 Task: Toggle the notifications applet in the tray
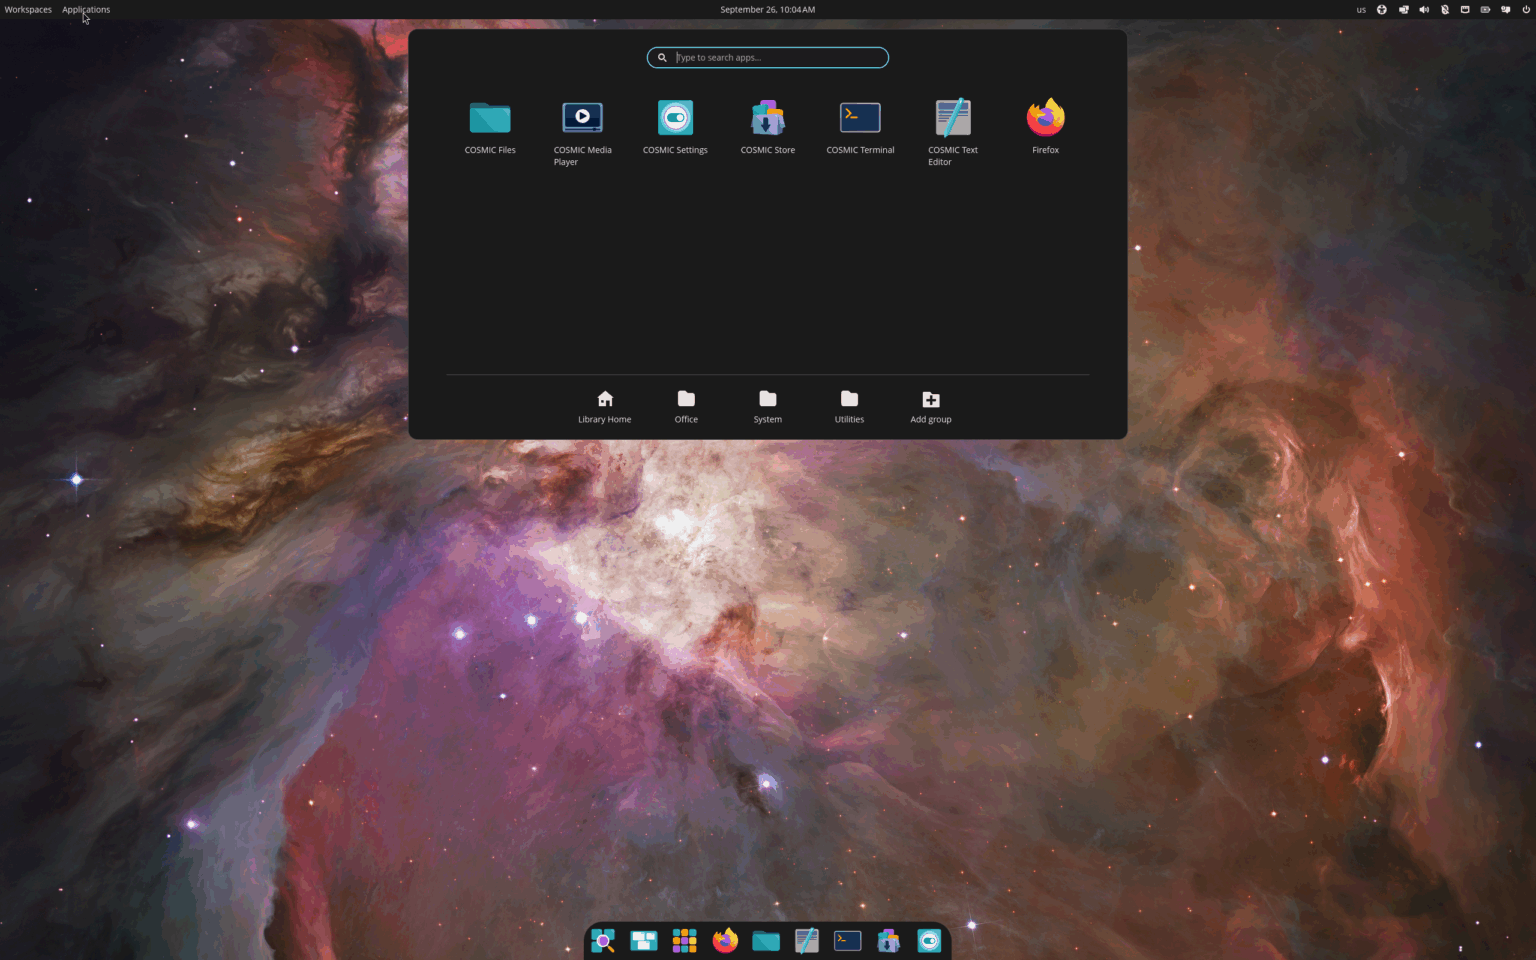click(x=1505, y=9)
